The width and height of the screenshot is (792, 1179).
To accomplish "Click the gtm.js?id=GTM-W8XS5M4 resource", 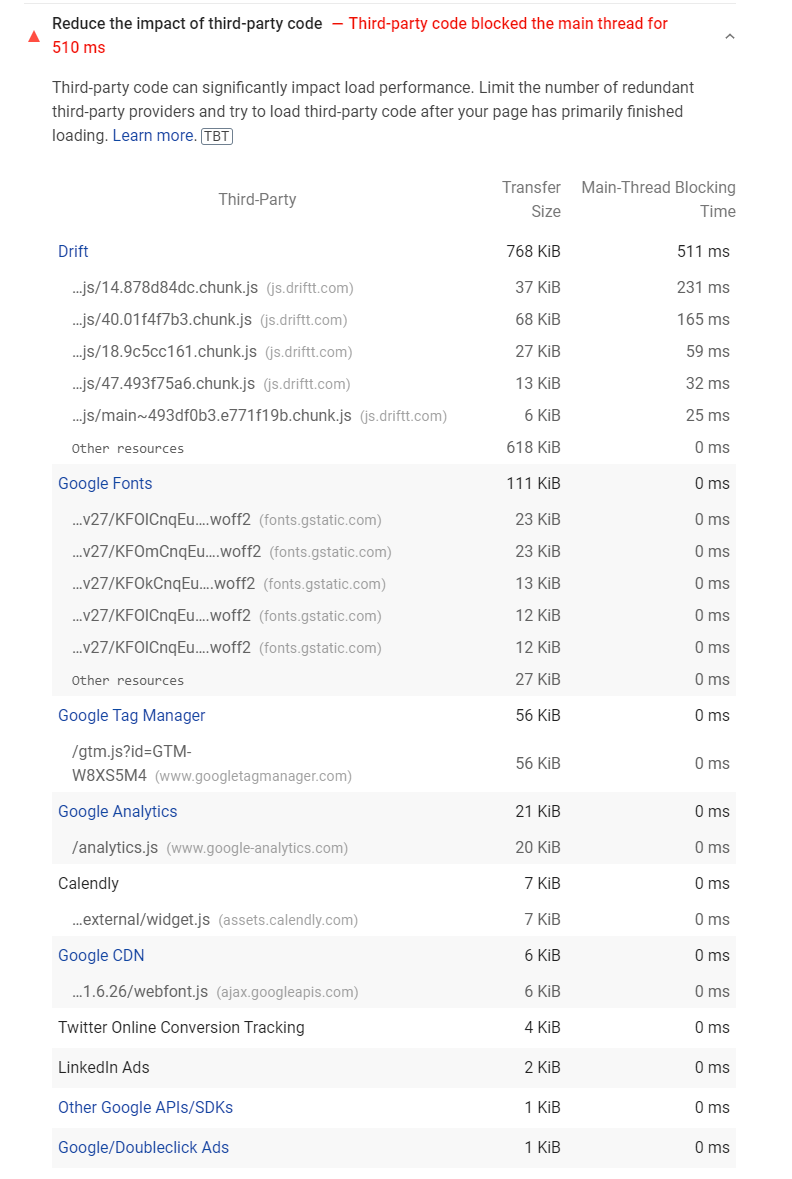I will pos(211,764).
